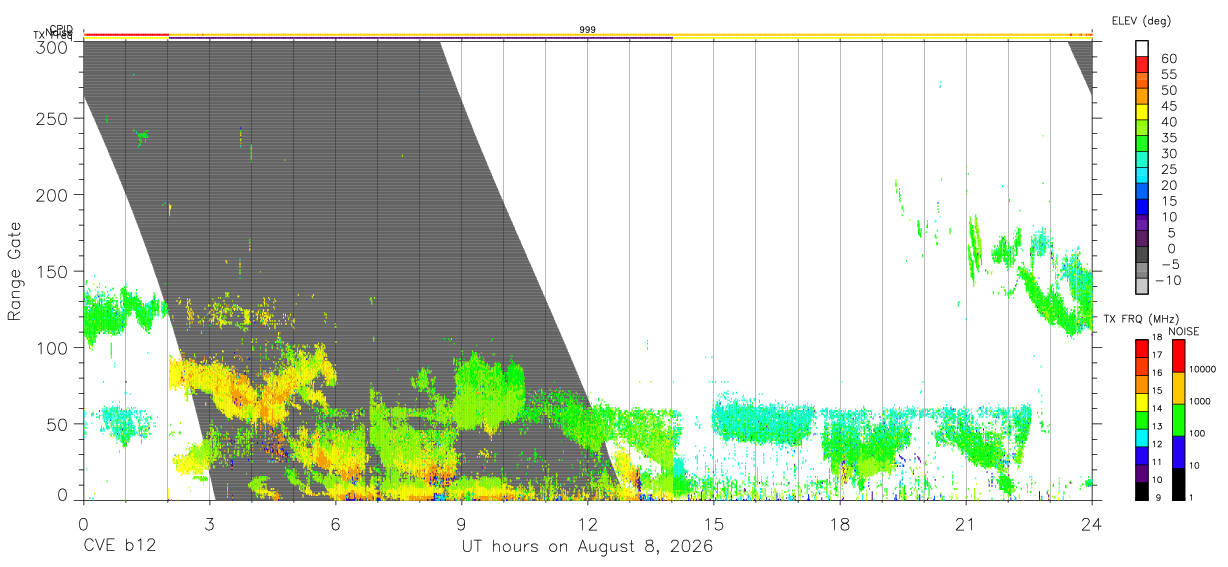1228x567 pixels.
Task: Click the 6 tick on the UT hours axis
Action: [335, 524]
